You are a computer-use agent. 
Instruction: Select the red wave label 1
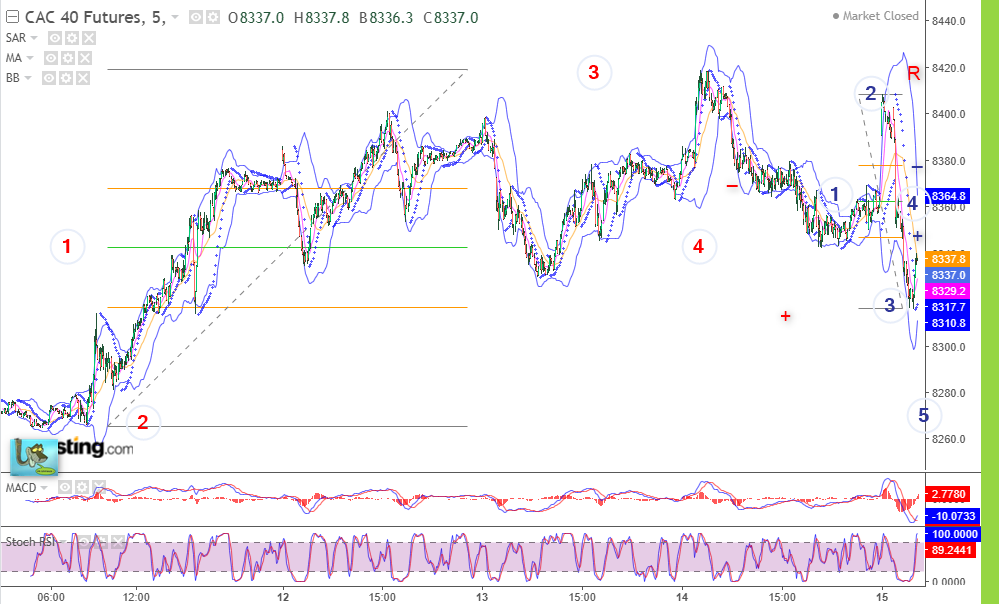[67, 246]
